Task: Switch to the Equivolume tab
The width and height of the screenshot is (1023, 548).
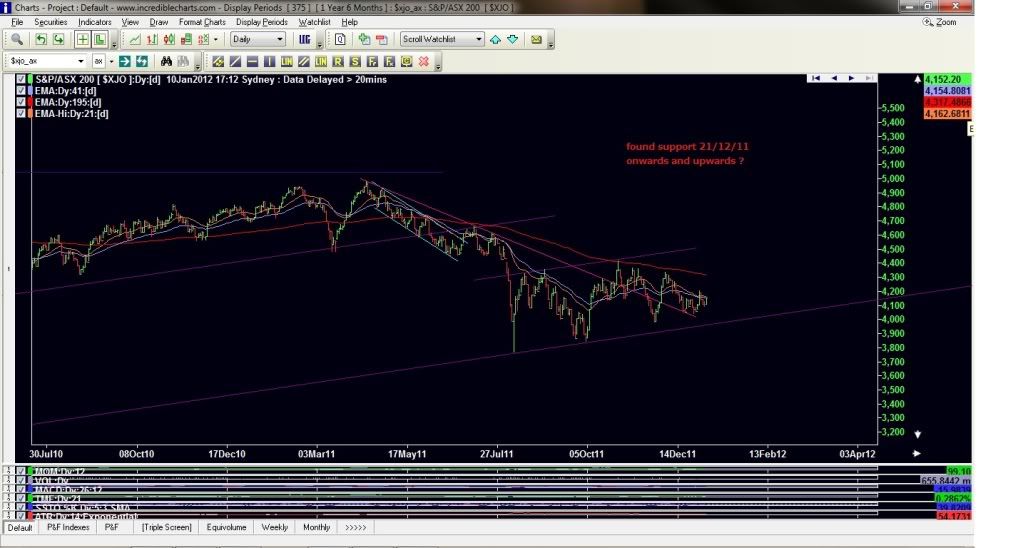Action: (226, 527)
